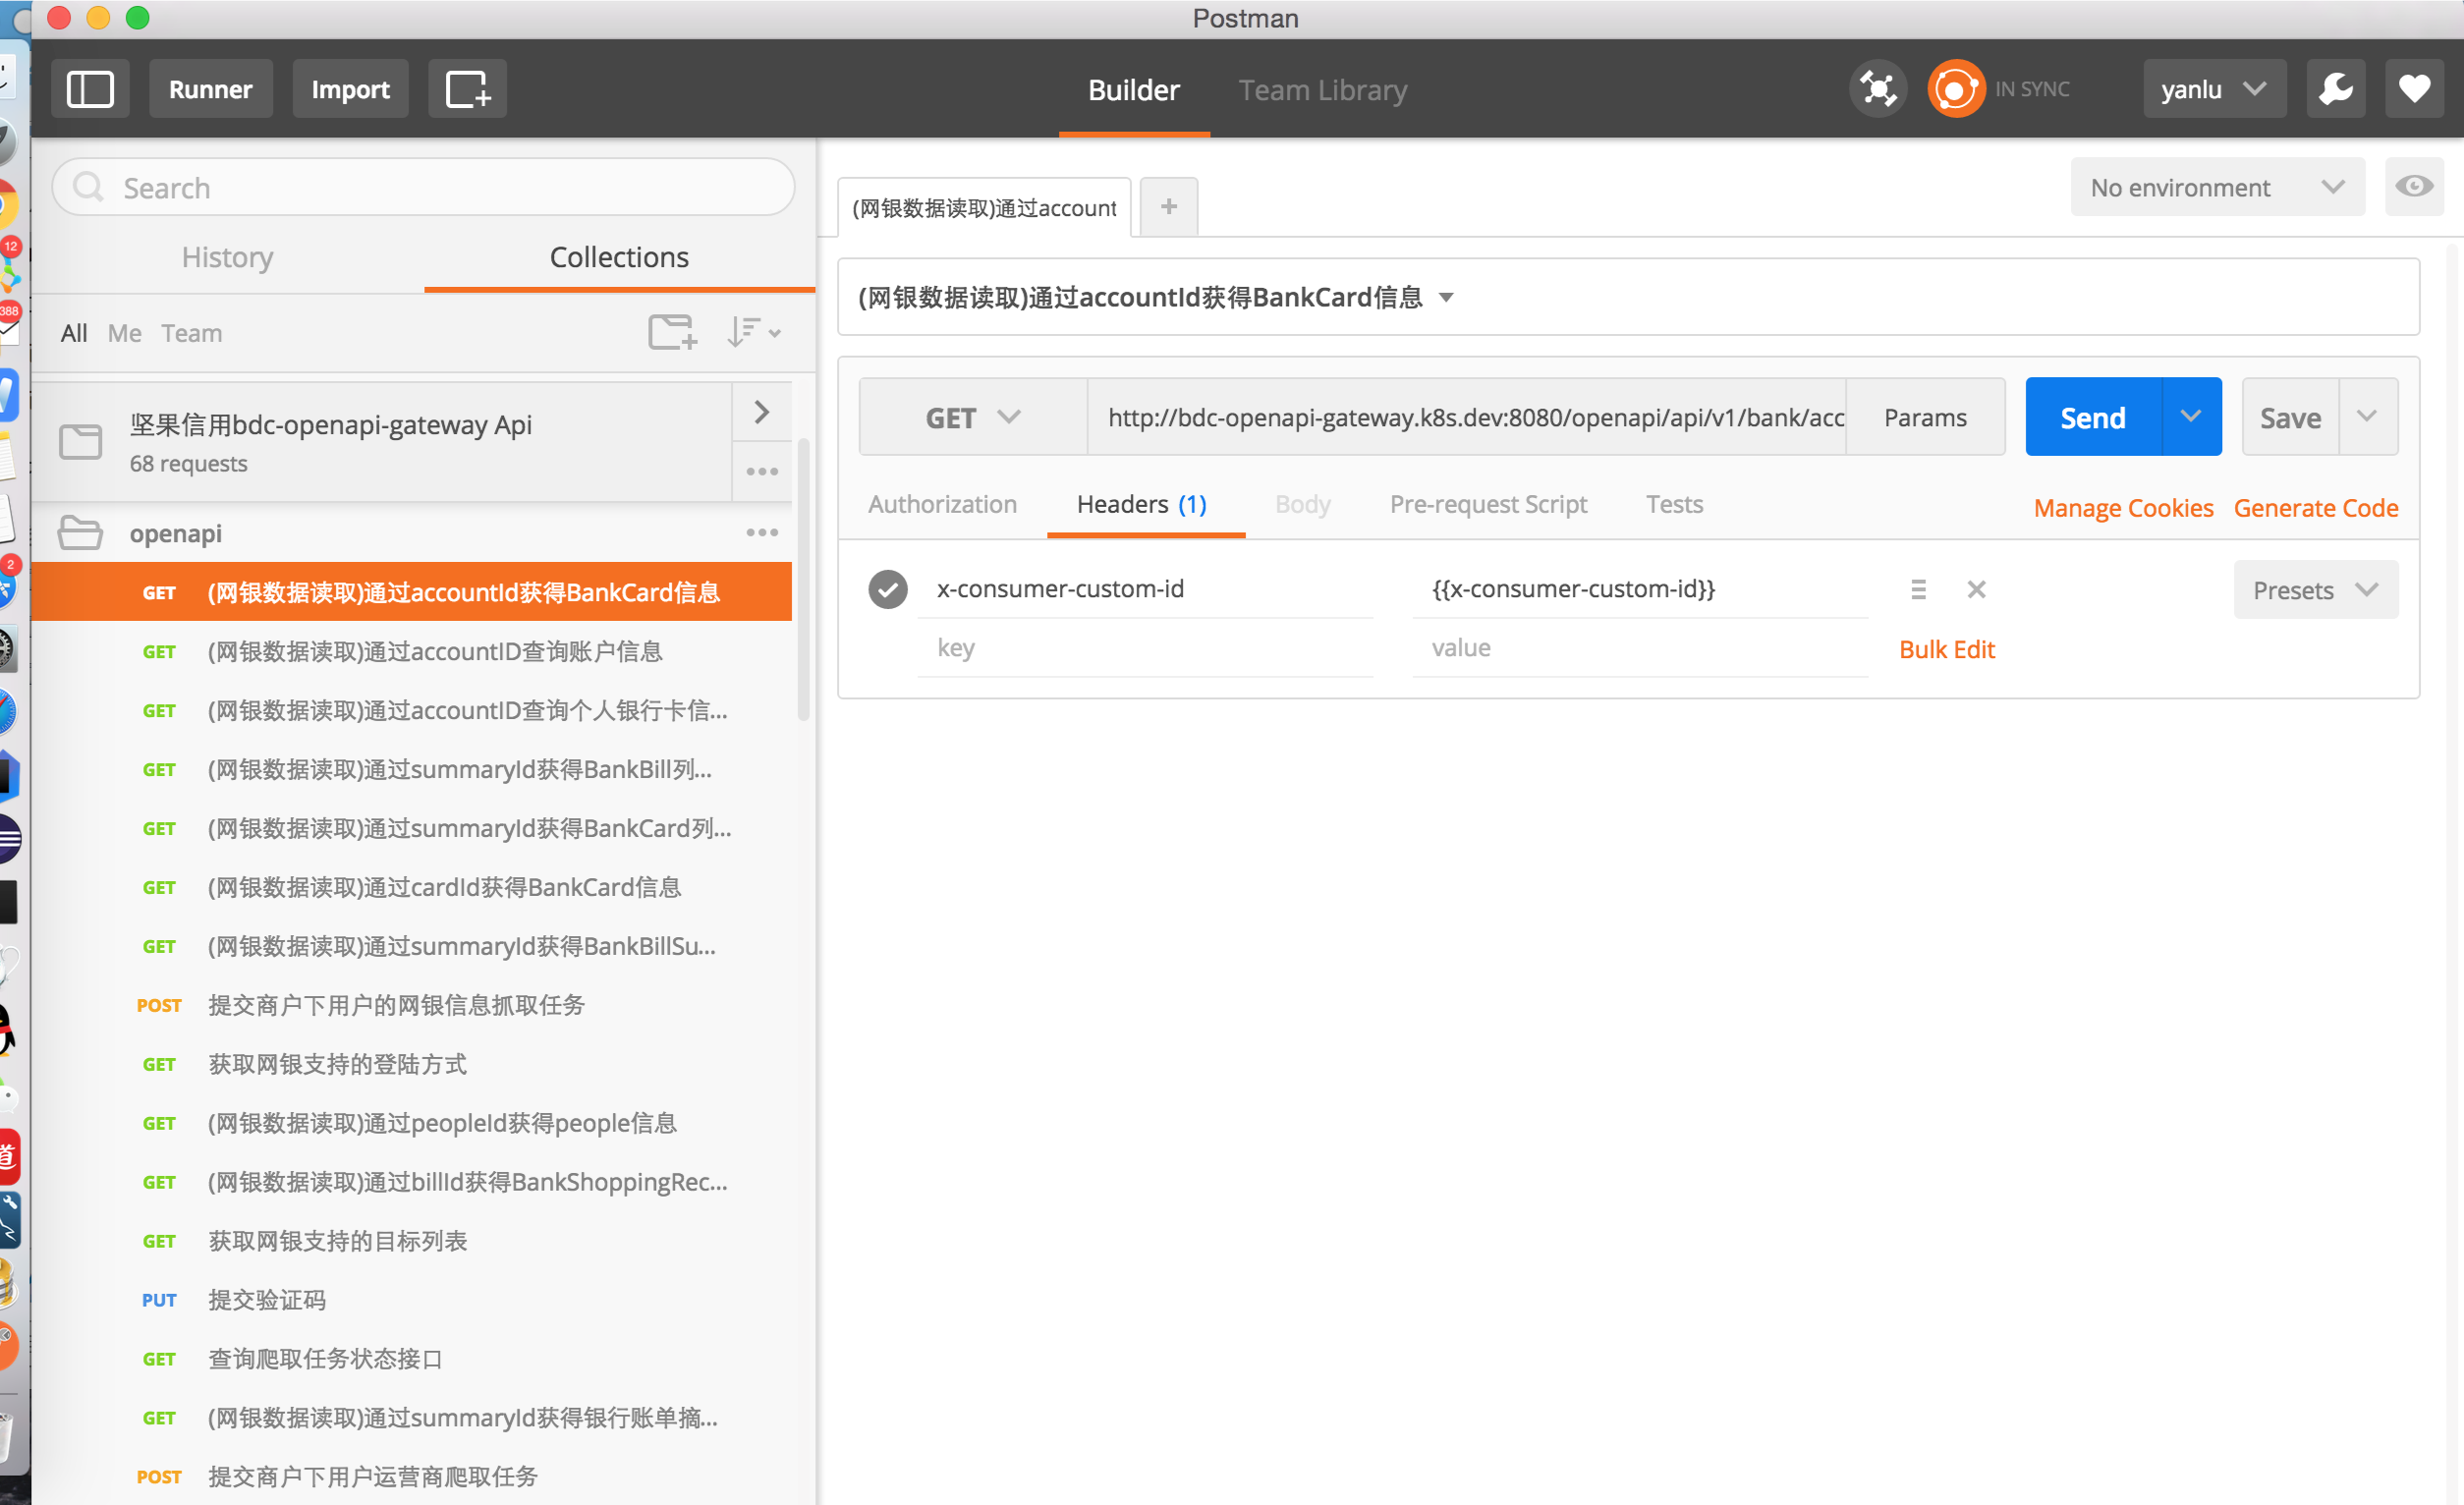The image size is (2464, 1505).
Task: Click the Team Library sync settings icon
Action: tap(1953, 89)
